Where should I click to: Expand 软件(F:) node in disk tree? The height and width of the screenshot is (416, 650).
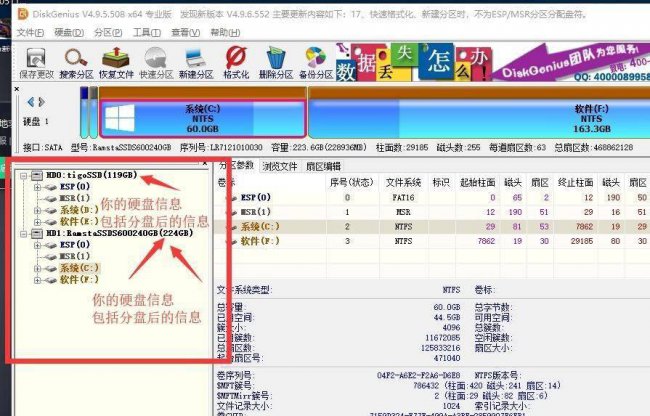click(37, 280)
